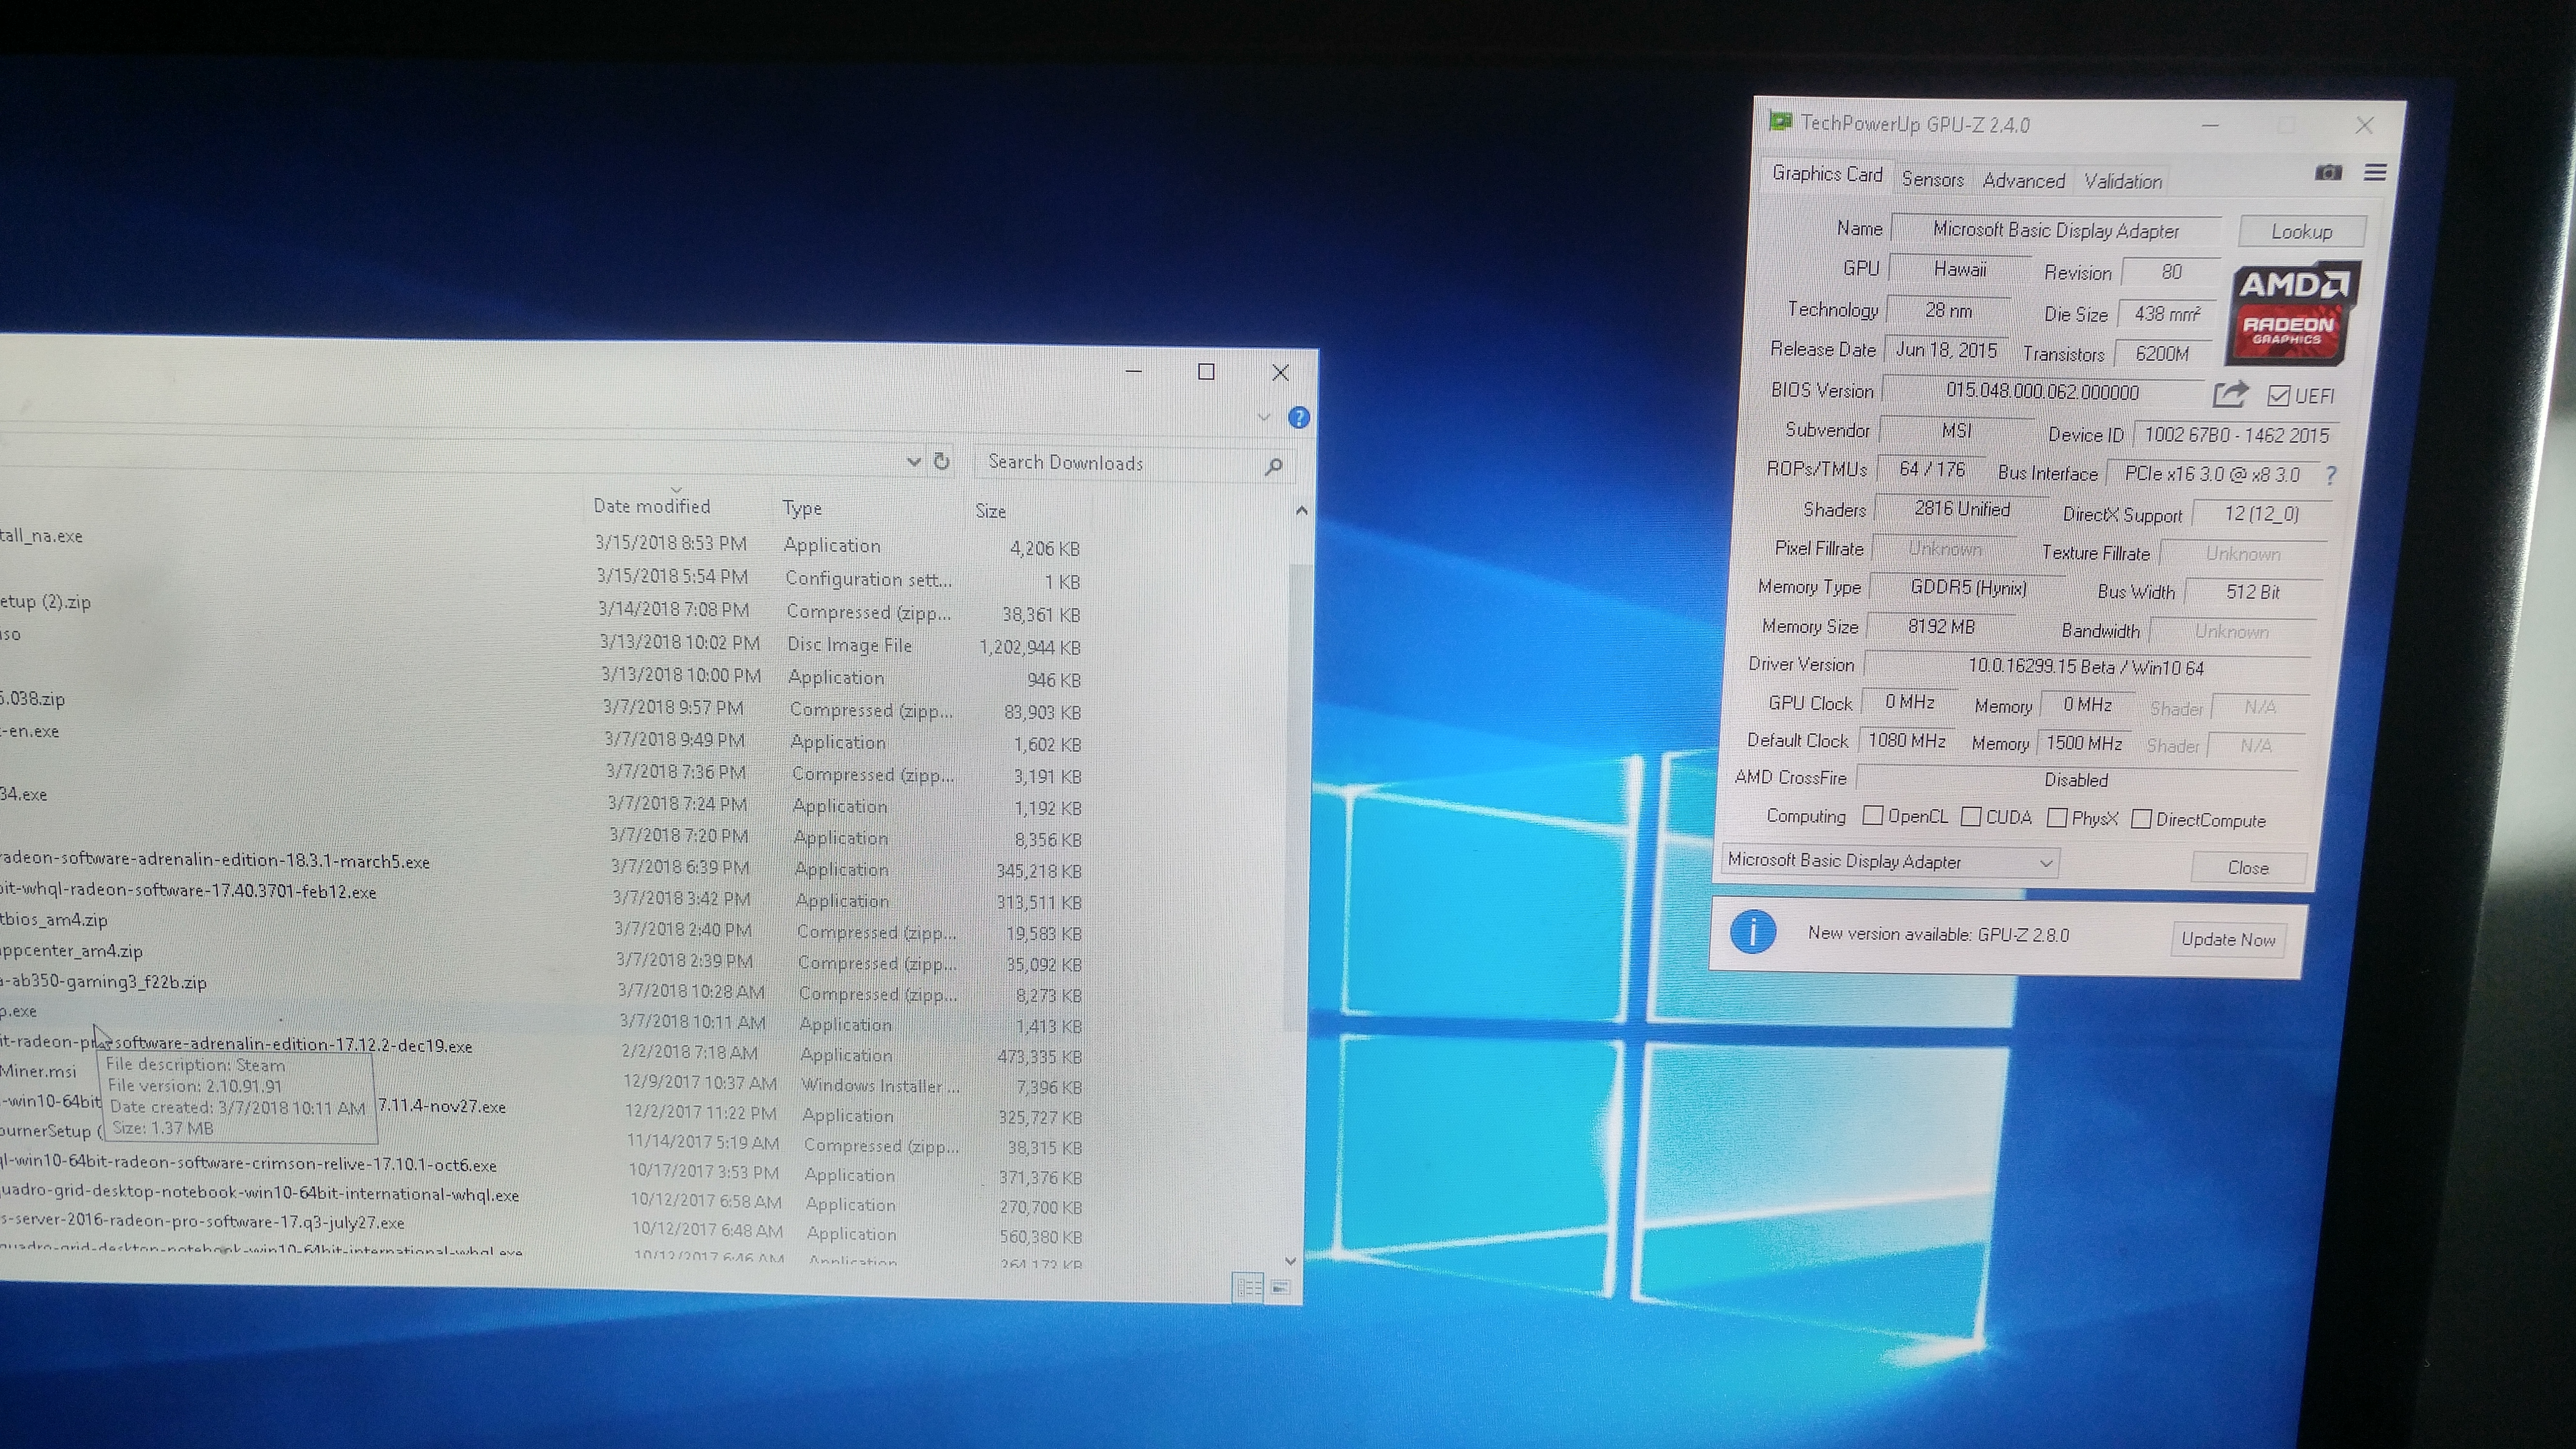Image resolution: width=2576 pixels, height=1449 pixels.
Task: Refresh the Downloads folder view
Action: pyautogui.click(x=941, y=461)
